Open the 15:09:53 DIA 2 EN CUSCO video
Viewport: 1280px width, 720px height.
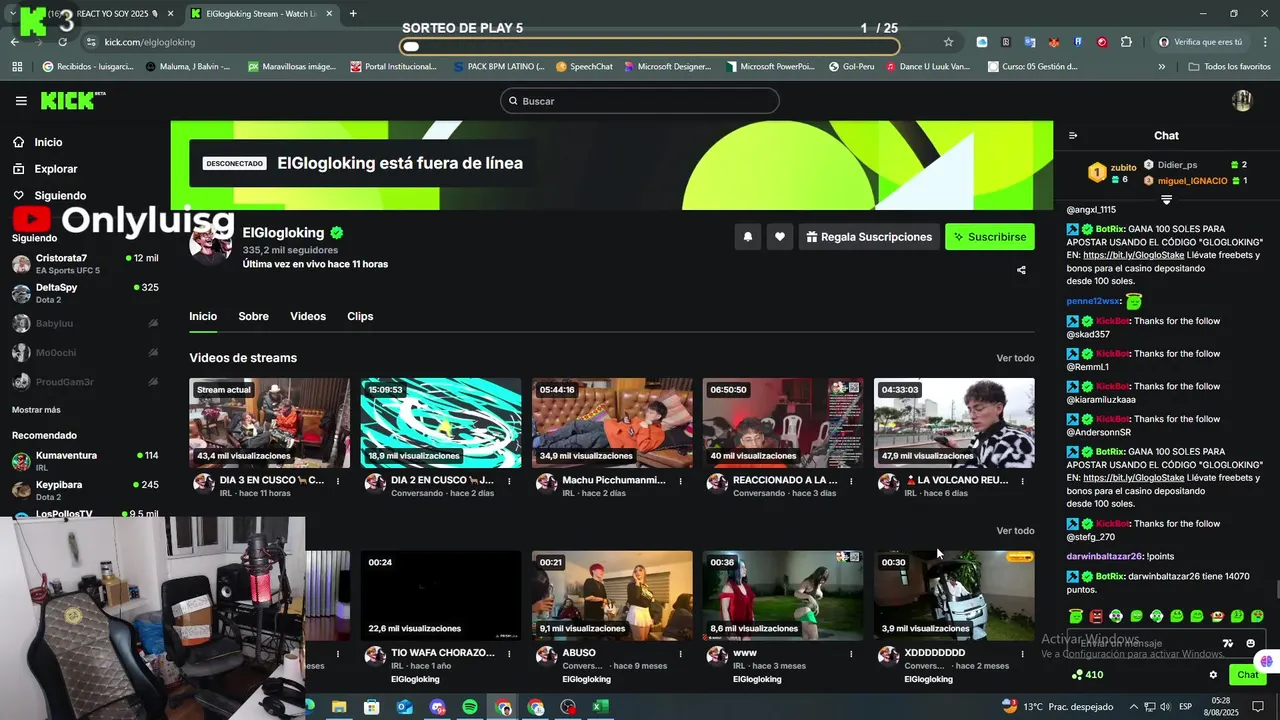point(441,423)
